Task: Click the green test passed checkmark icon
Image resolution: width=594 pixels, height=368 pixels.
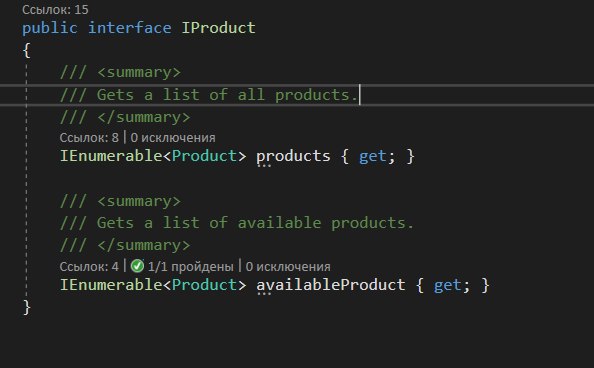Action: [137, 266]
